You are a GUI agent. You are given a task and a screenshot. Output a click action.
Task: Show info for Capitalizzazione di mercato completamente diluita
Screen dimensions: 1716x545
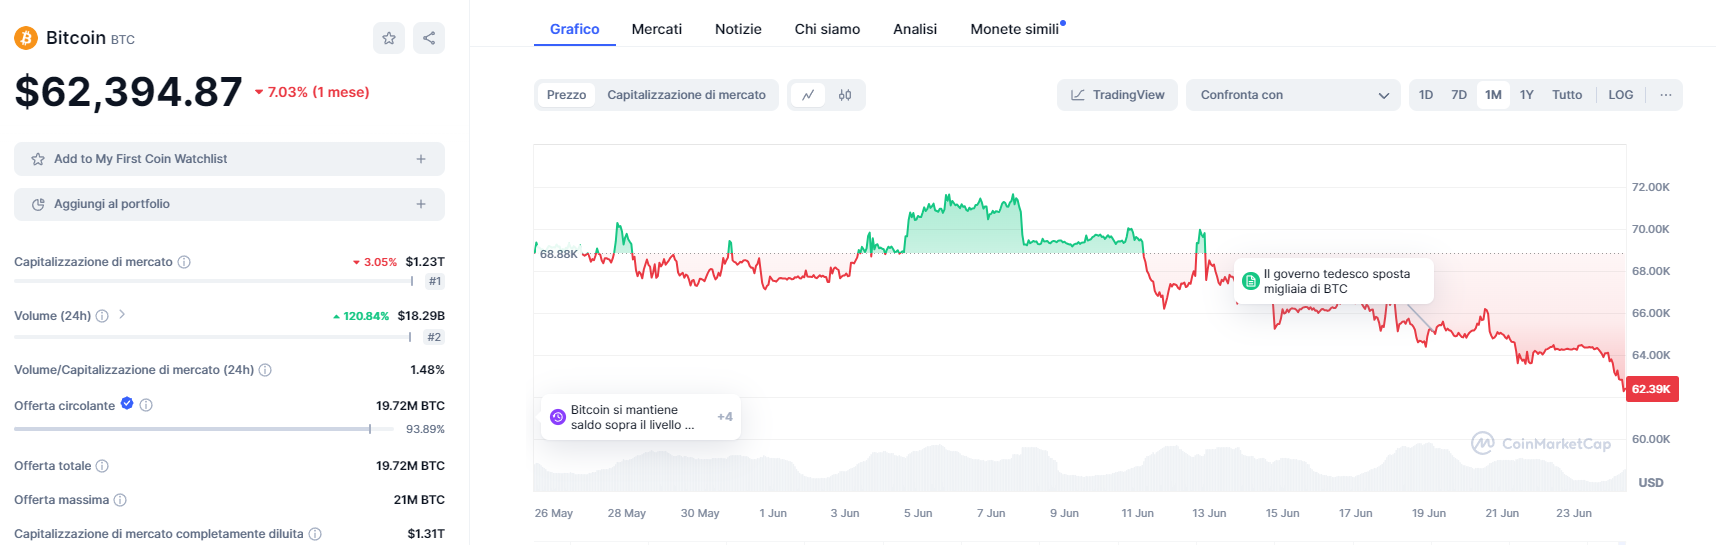(x=315, y=534)
